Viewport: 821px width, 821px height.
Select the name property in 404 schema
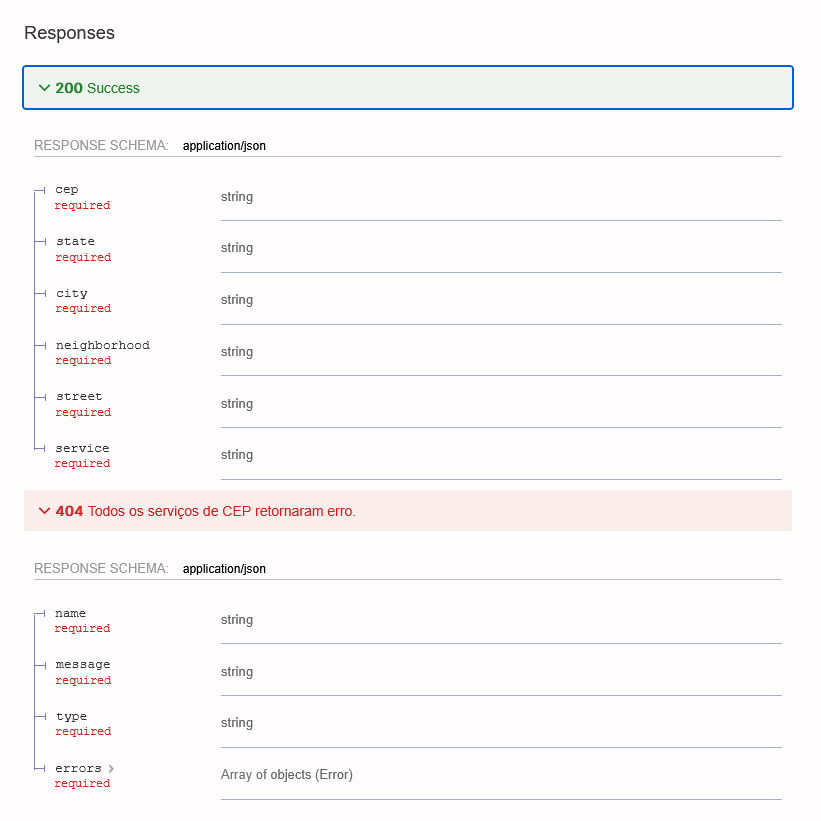coord(71,614)
